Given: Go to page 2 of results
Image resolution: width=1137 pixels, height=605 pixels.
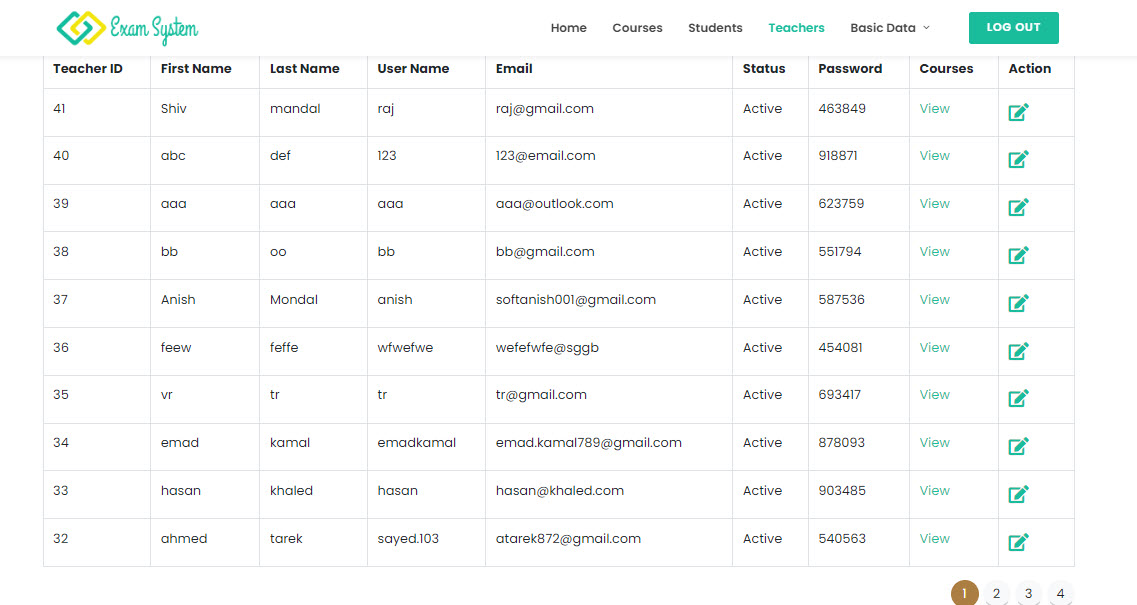Looking at the screenshot, I should coord(996,593).
